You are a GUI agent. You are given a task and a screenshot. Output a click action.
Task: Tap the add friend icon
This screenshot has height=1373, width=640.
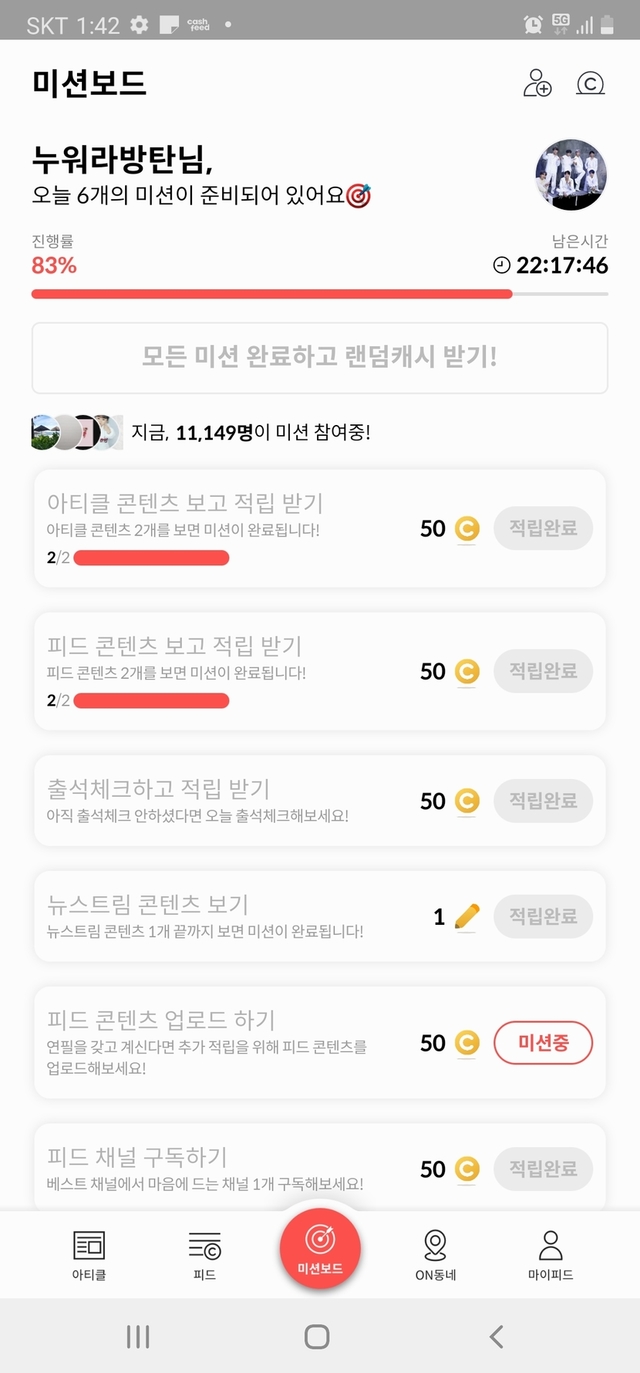pyautogui.click(x=537, y=84)
